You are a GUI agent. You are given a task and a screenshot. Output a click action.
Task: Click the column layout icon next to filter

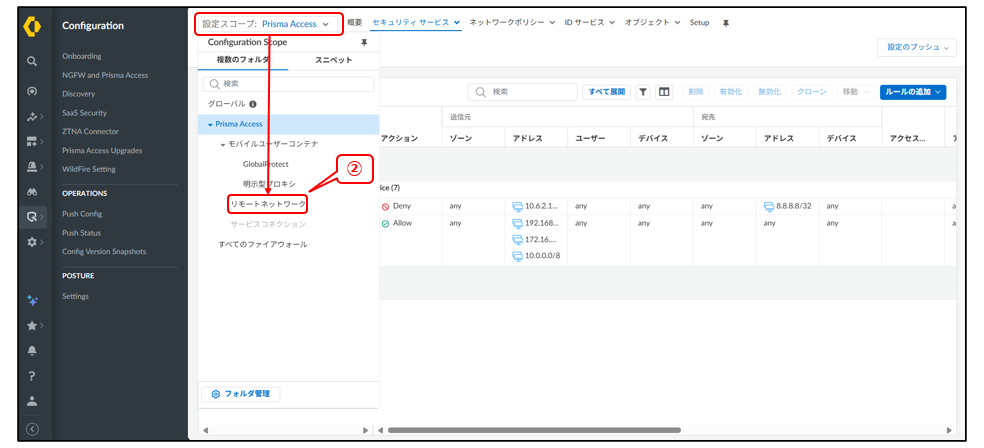(664, 92)
